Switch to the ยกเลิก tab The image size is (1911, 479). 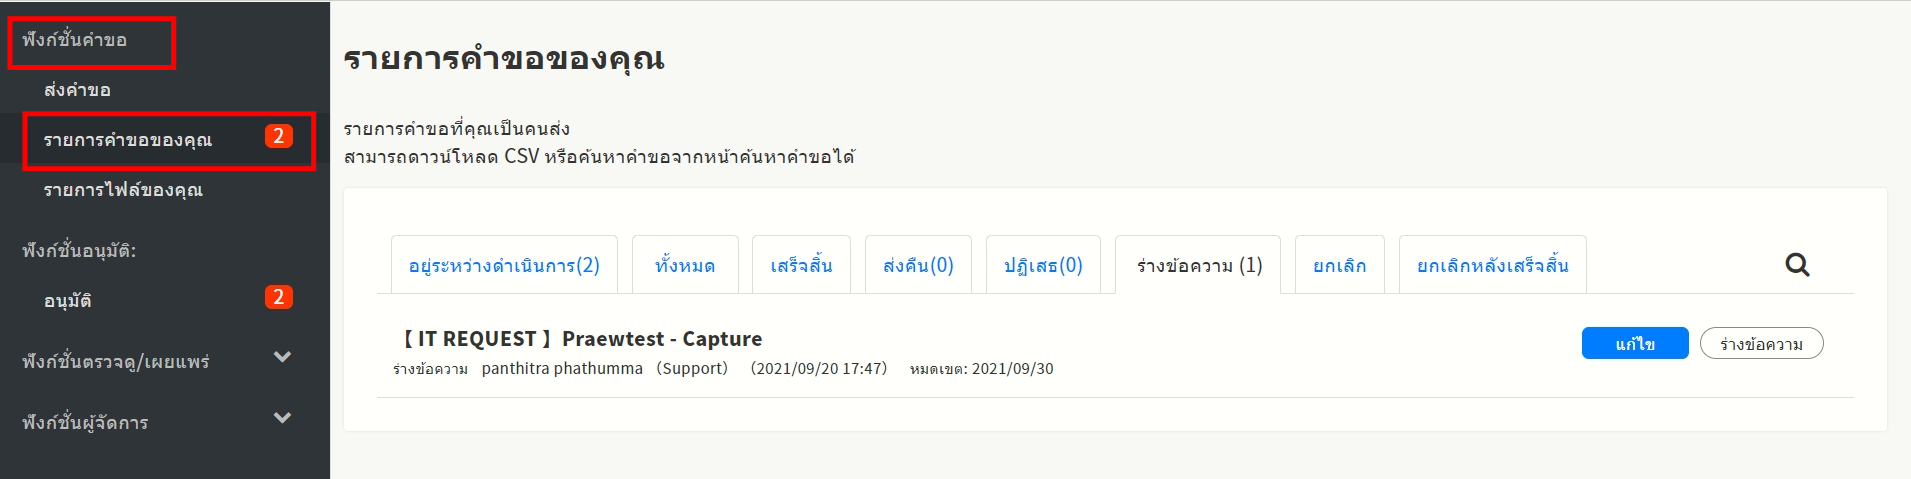coord(1339,266)
